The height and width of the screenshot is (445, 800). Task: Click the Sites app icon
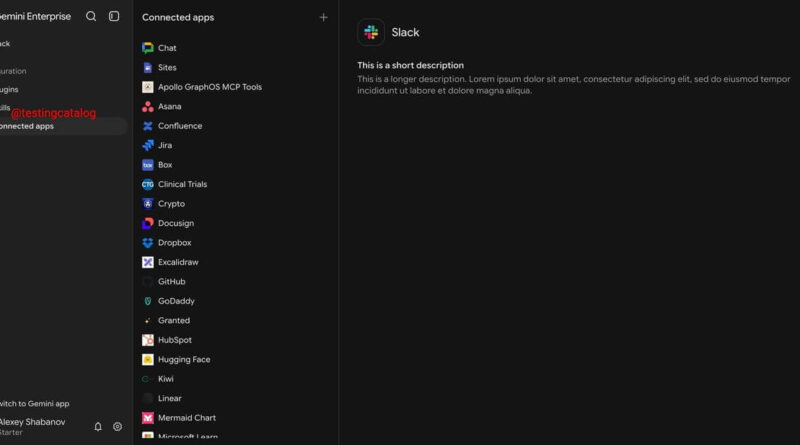click(147, 67)
